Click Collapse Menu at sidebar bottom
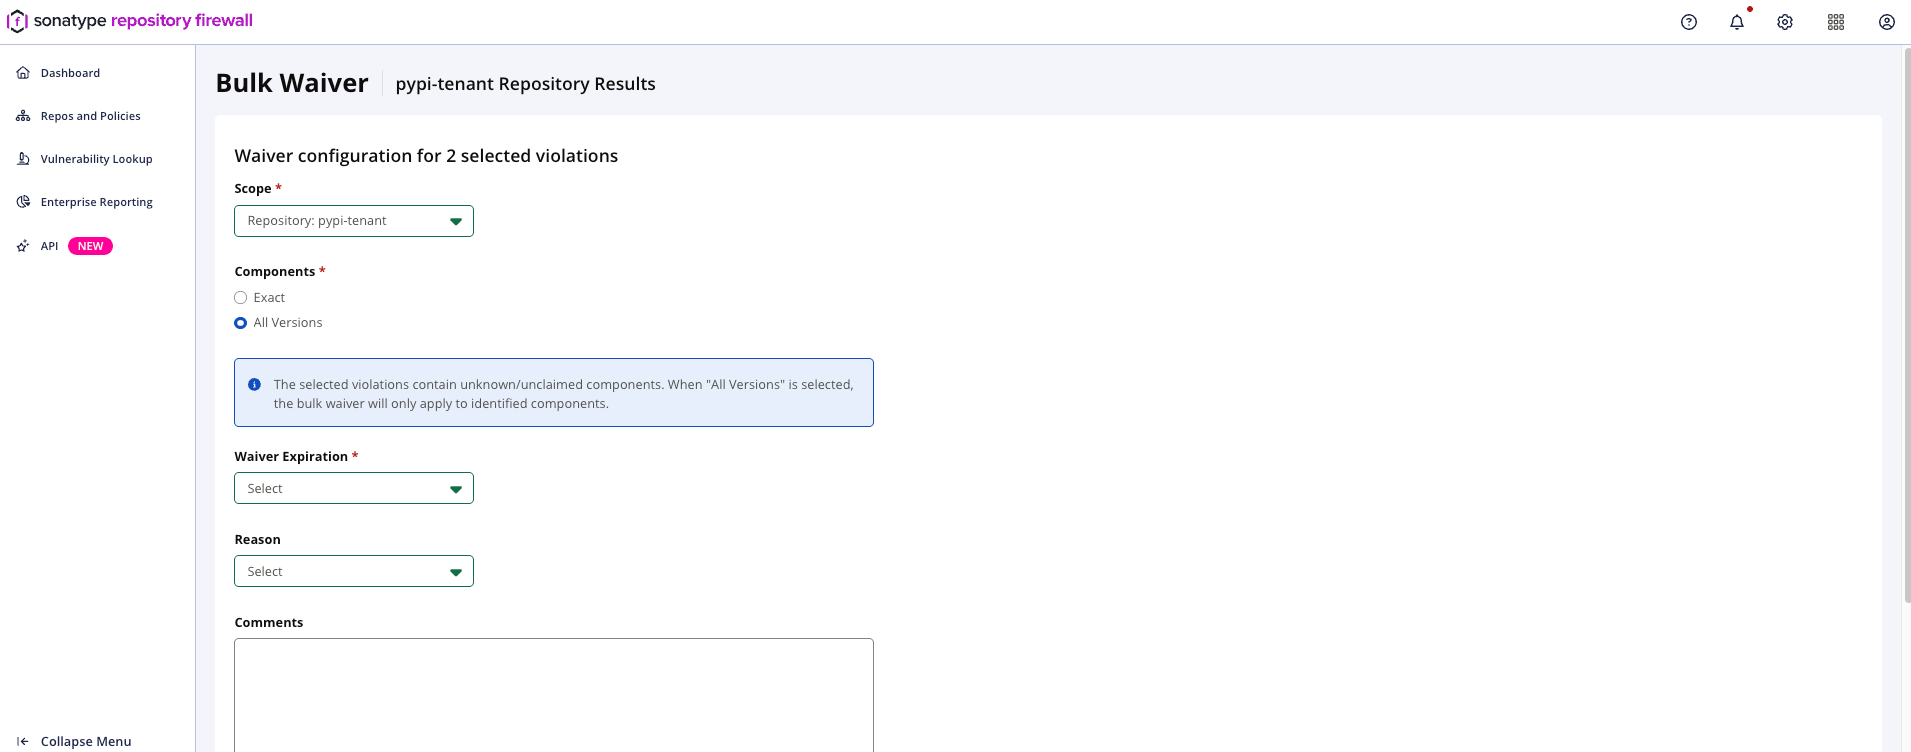 pos(86,742)
